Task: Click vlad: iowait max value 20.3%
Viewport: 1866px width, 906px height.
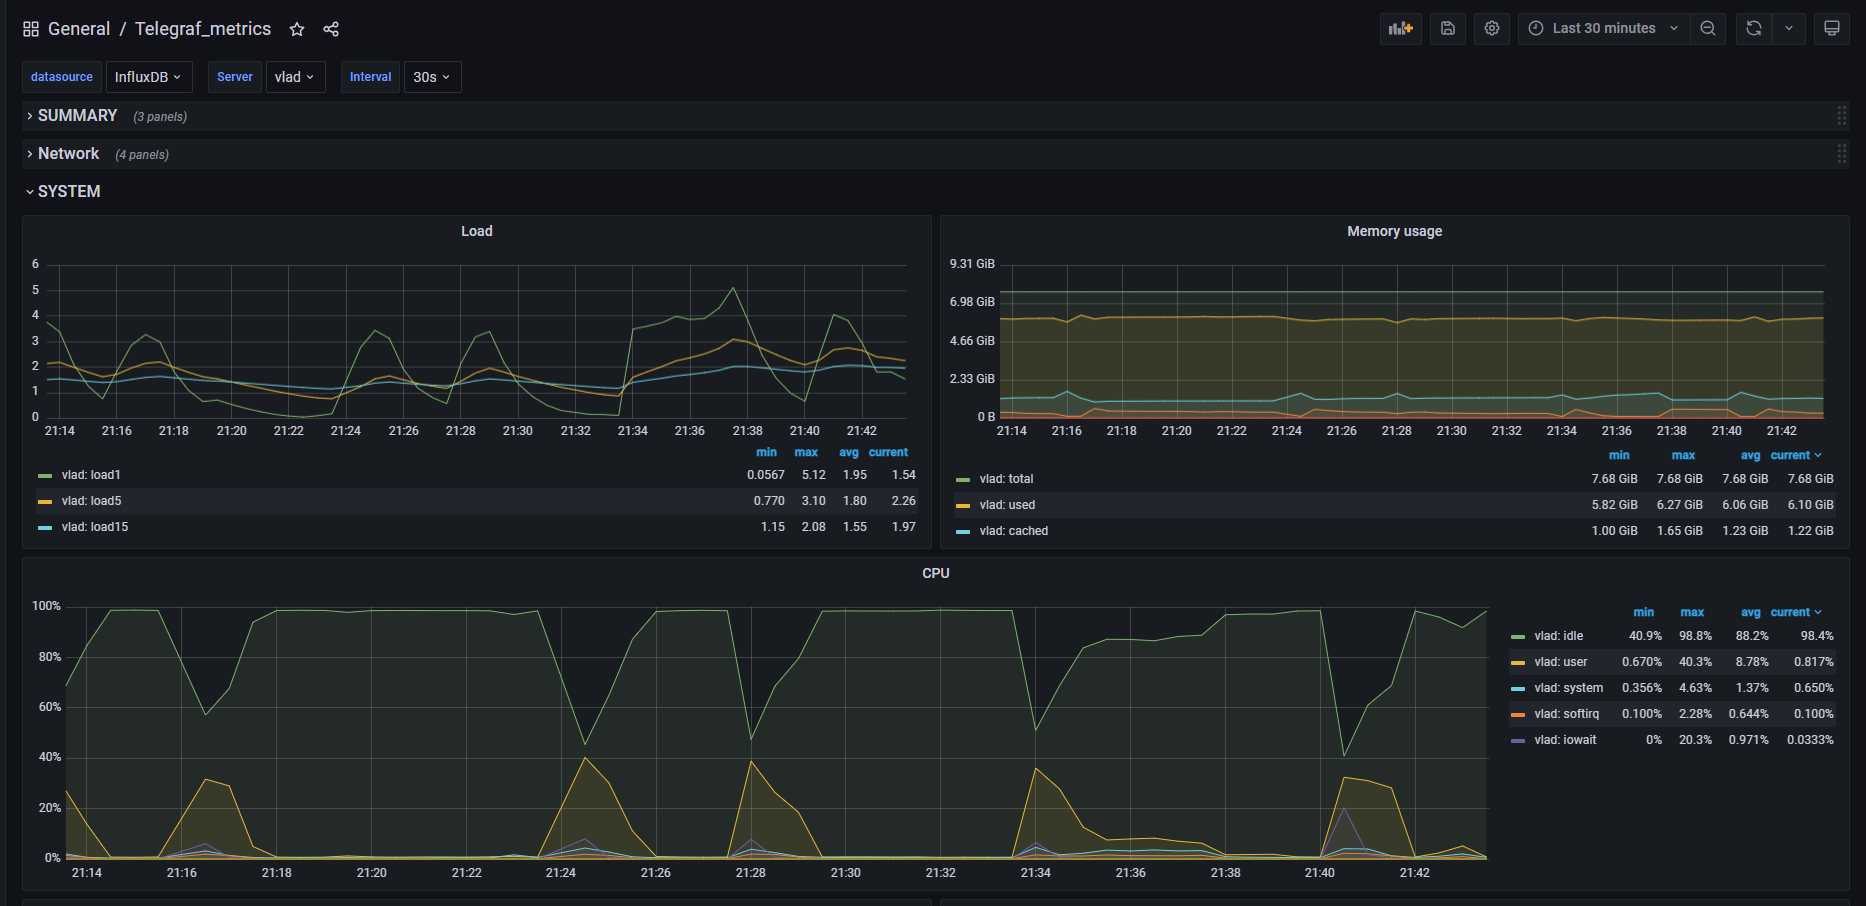Action: (x=1695, y=740)
